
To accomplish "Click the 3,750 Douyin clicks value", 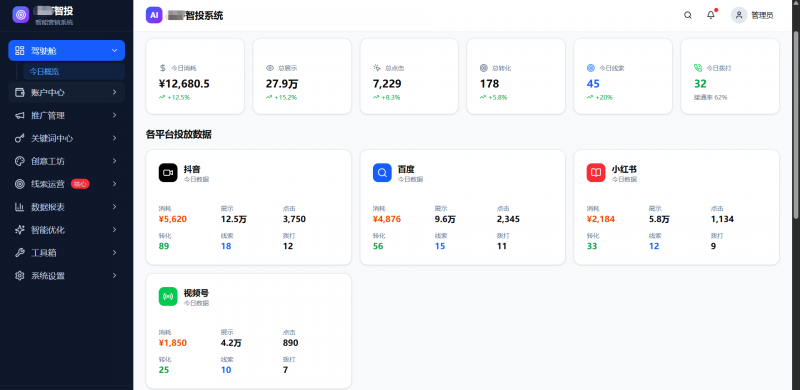I will [x=294, y=220].
